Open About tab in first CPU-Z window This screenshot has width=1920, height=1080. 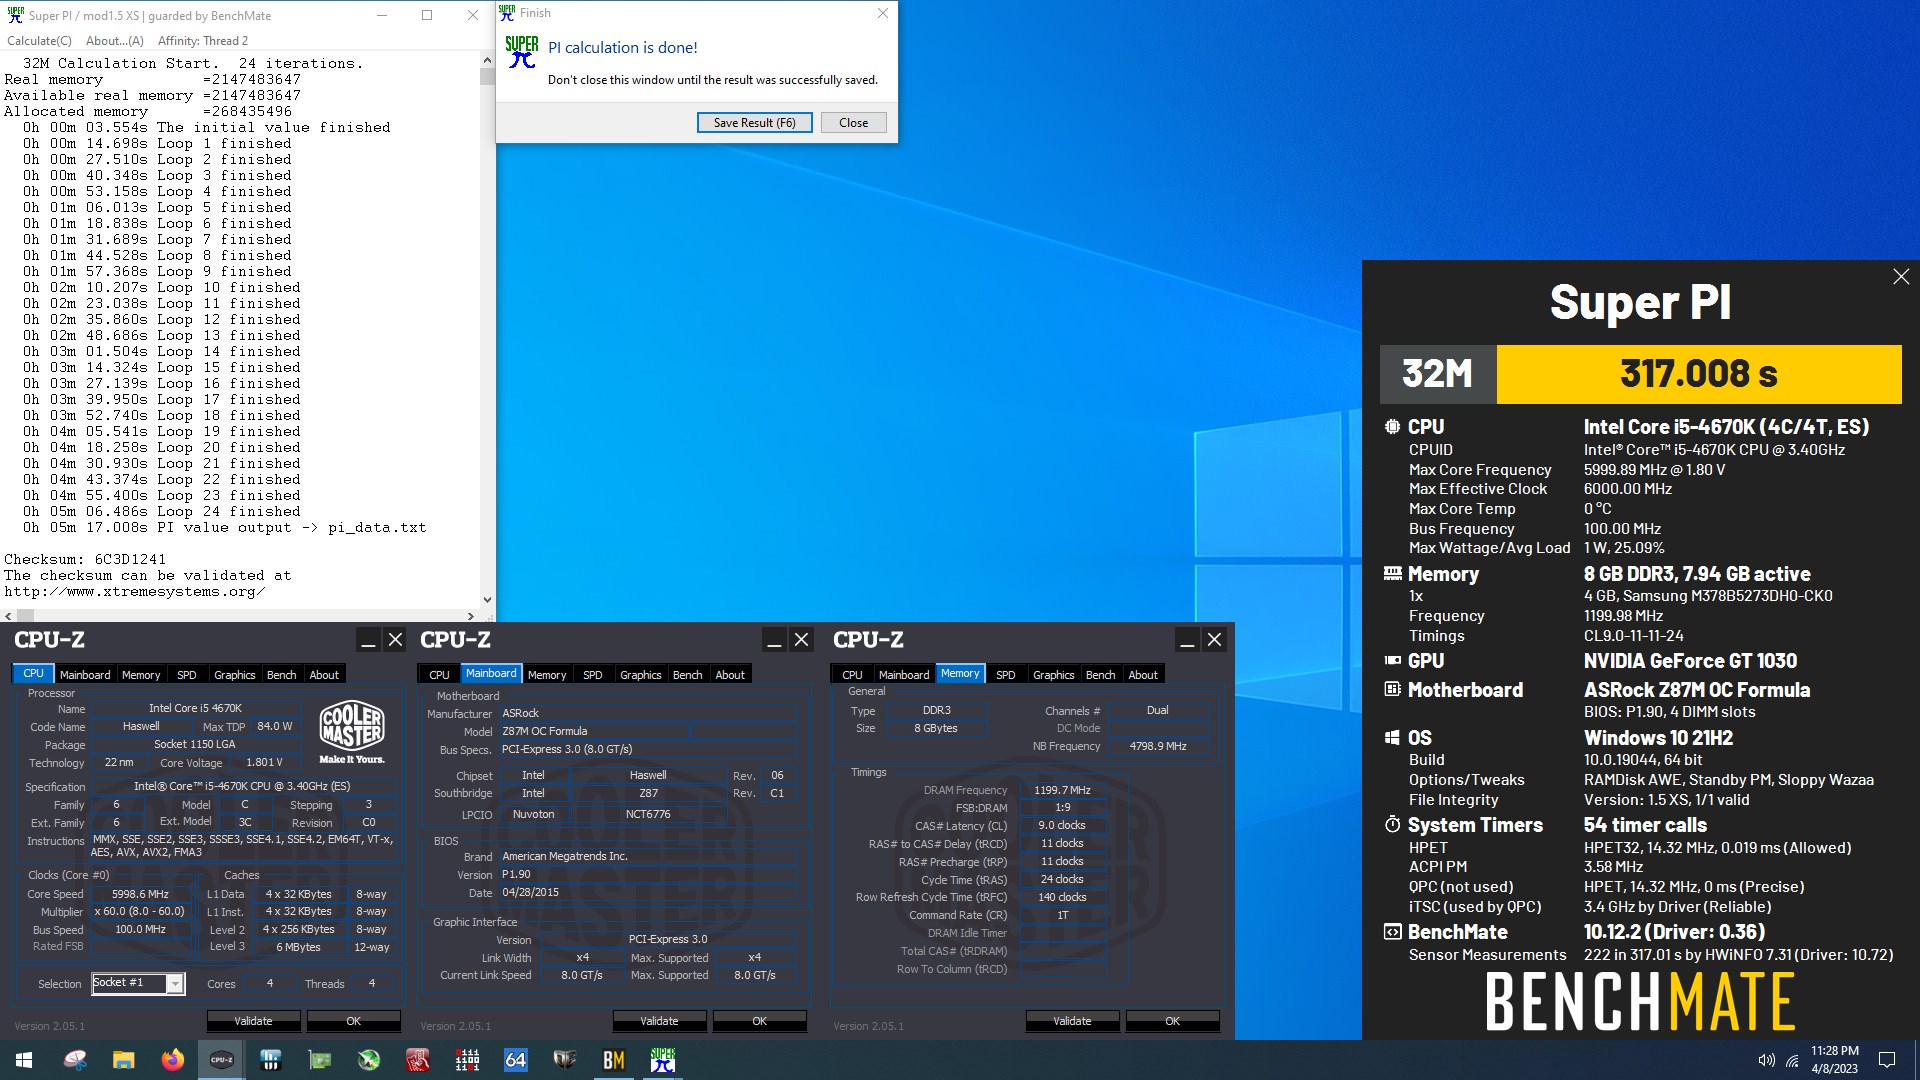click(x=324, y=675)
